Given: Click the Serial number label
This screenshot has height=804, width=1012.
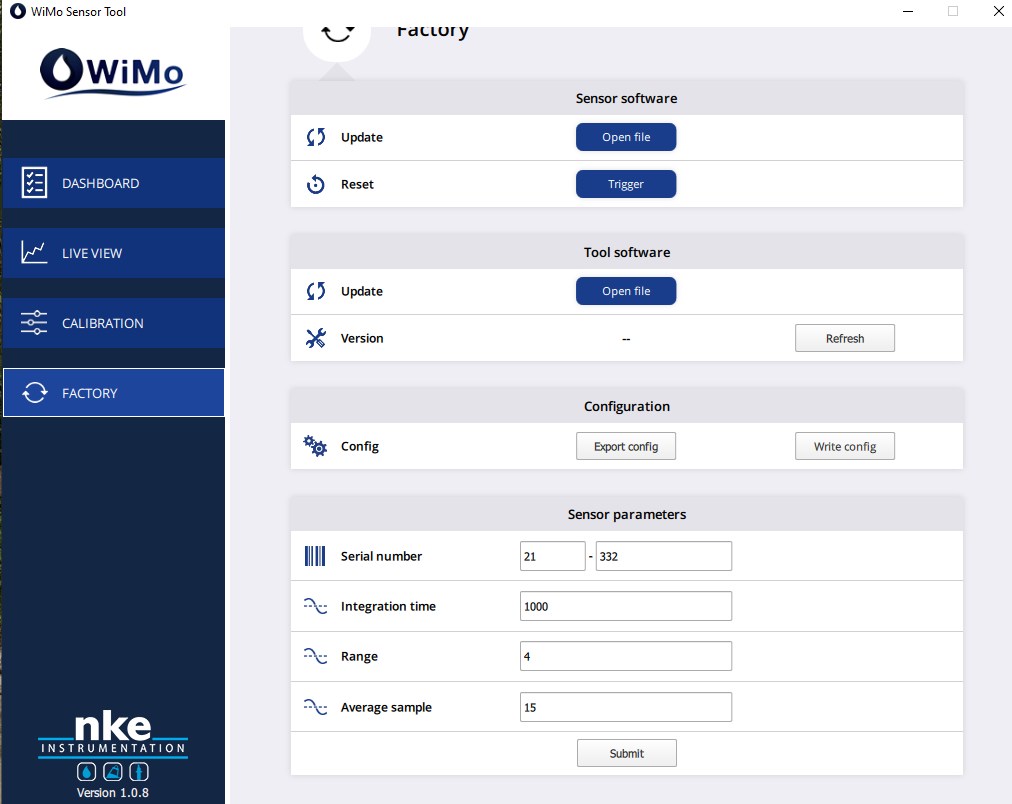Looking at the screenshot, I should point(381,556).
